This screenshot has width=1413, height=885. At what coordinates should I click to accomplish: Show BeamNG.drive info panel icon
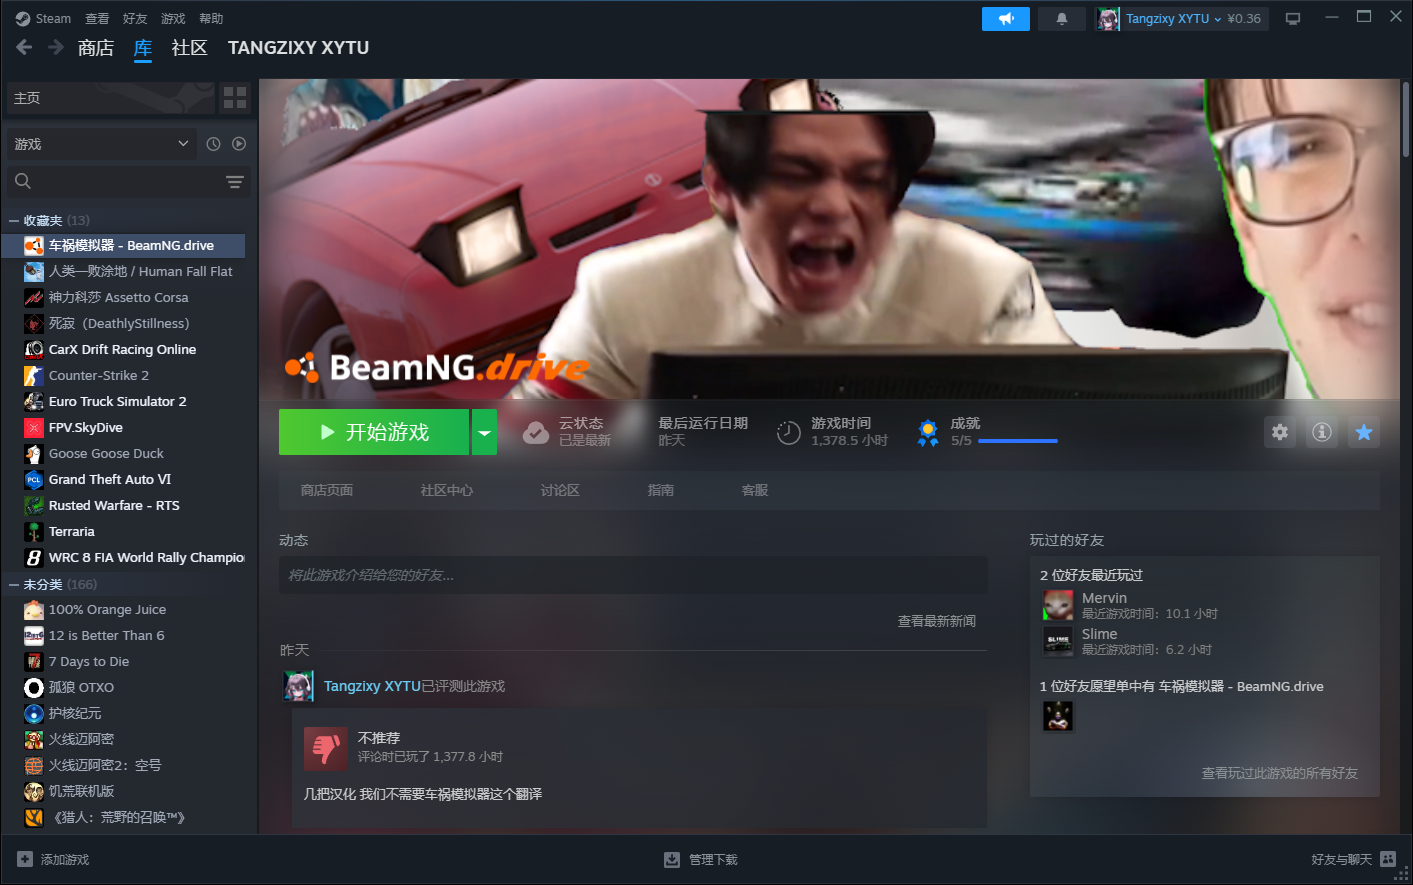(1322, 432)
